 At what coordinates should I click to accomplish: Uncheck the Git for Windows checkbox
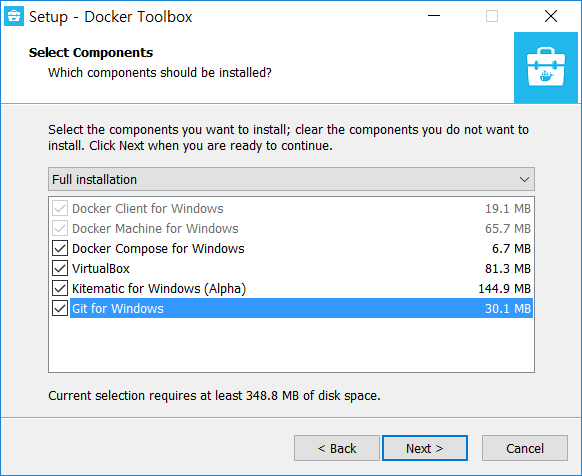(60, 308)
